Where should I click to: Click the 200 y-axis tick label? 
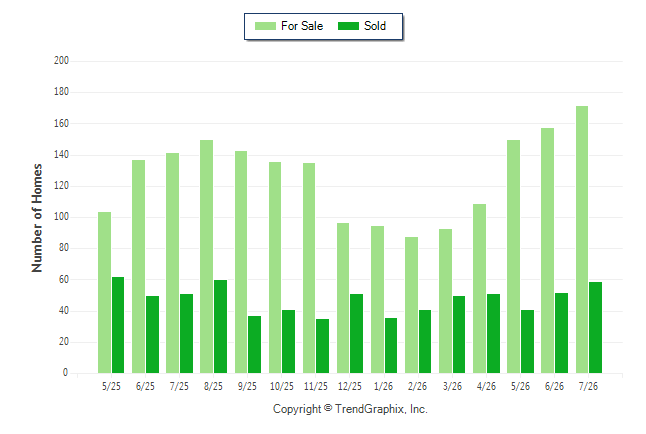pos(61,61)
